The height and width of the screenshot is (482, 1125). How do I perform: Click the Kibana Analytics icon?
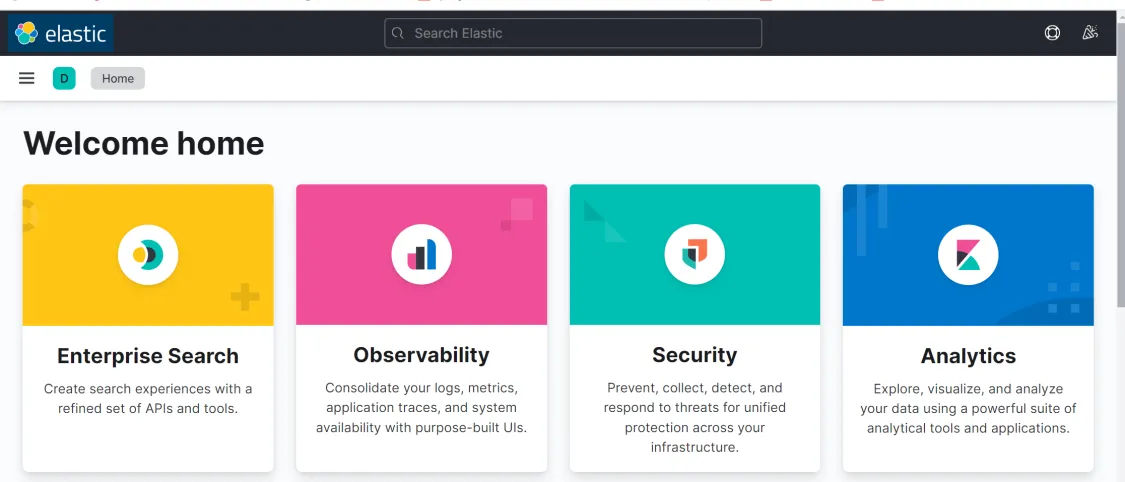tap(968, 255)
